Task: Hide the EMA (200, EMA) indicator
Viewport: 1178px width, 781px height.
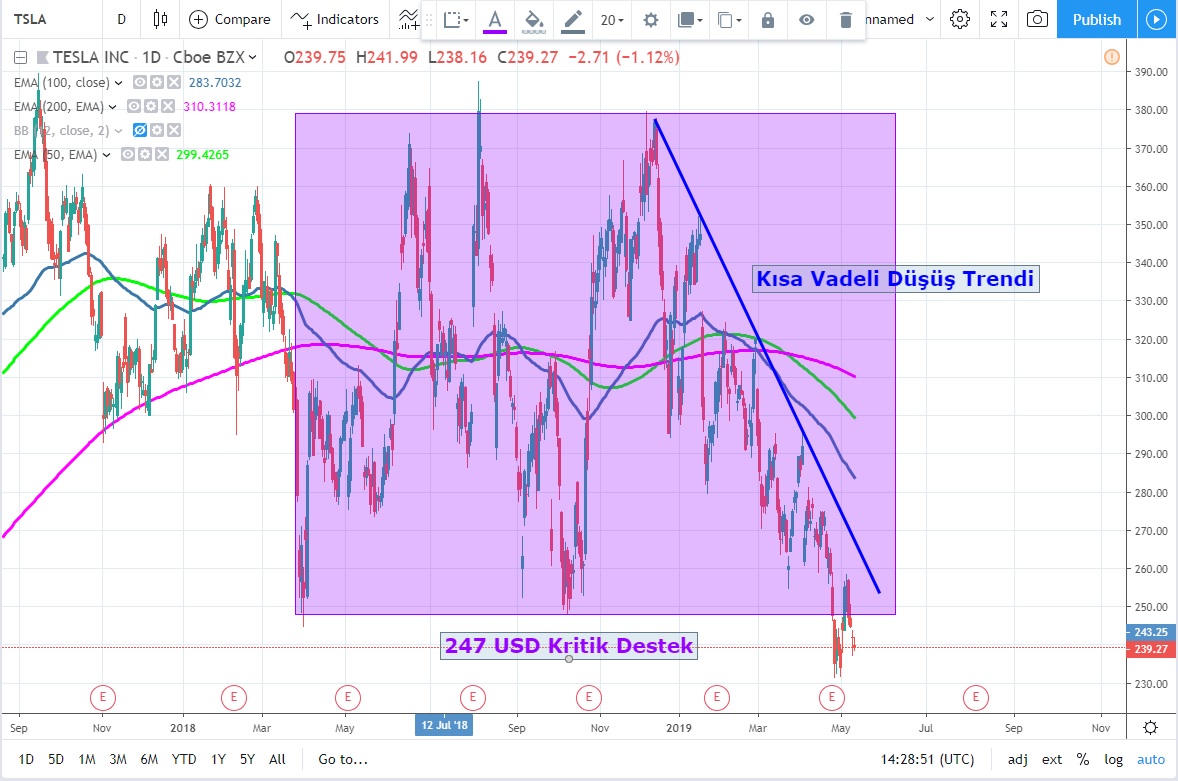Action: click(134, 107)
